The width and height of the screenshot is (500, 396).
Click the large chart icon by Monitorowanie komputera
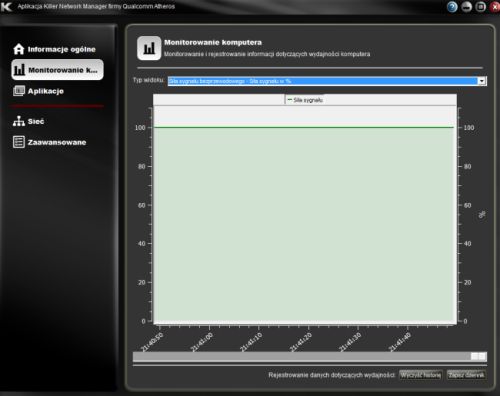coord(149,48)
